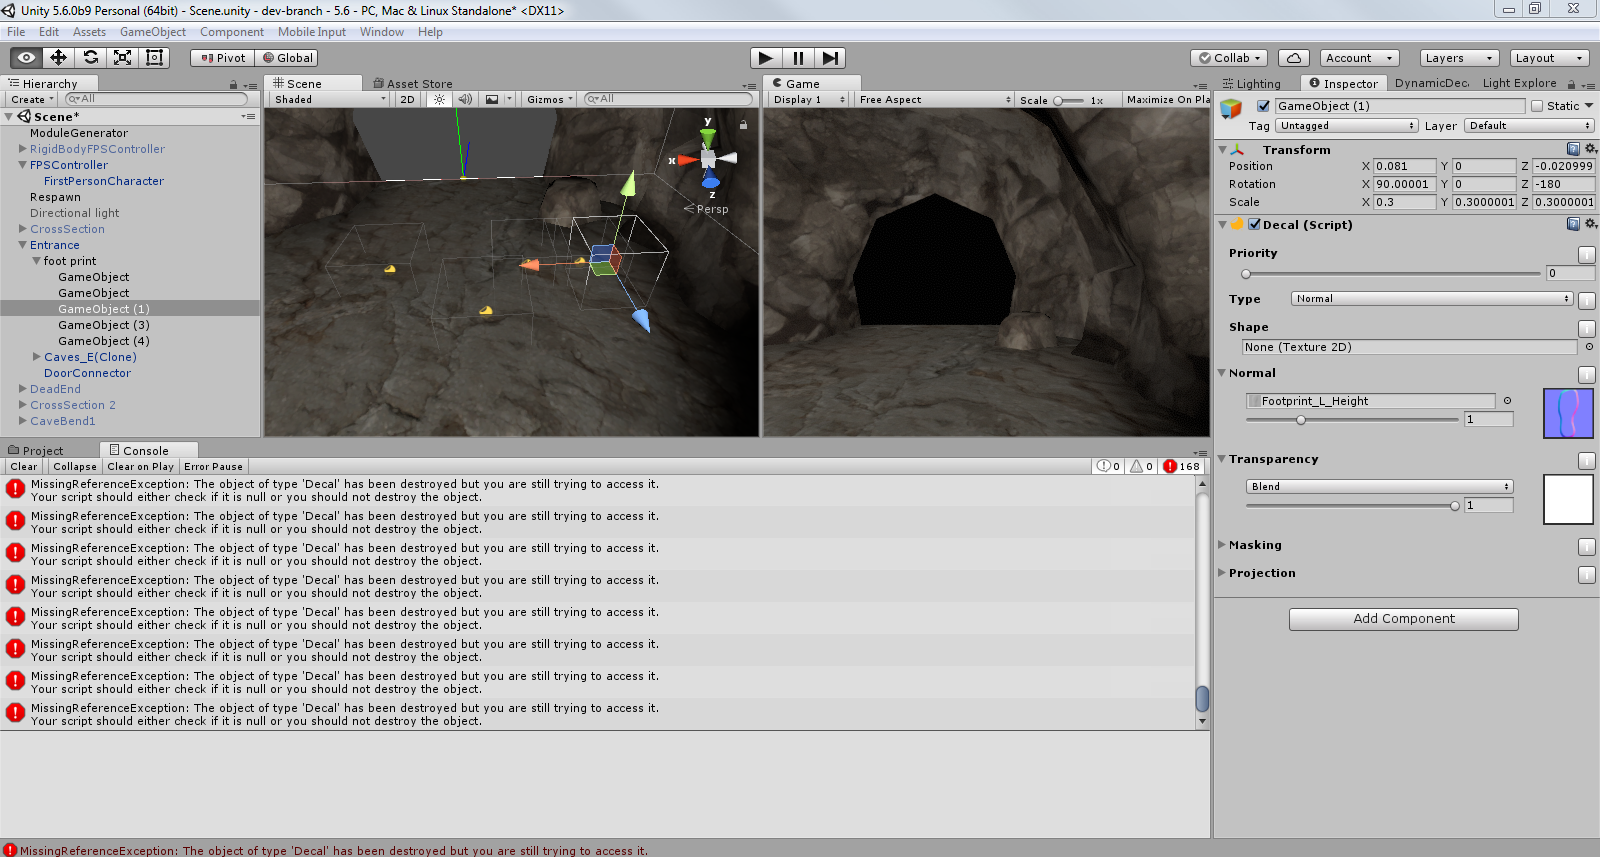This screenshot has height=857, width=1600.
Task: Open the Layers dropdown
Action: (1459, 58)
